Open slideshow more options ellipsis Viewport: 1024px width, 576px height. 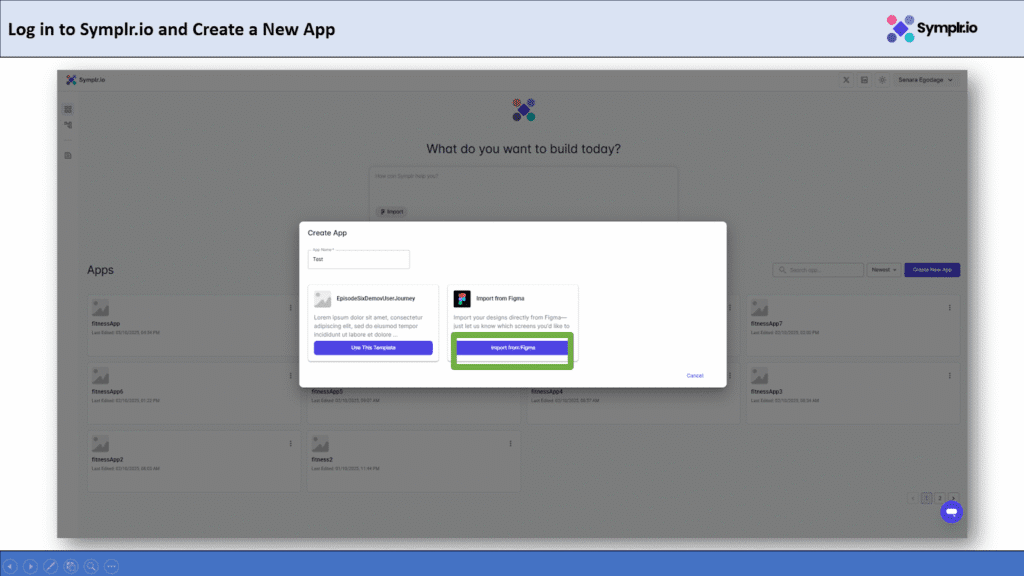[x=112, y=566]
